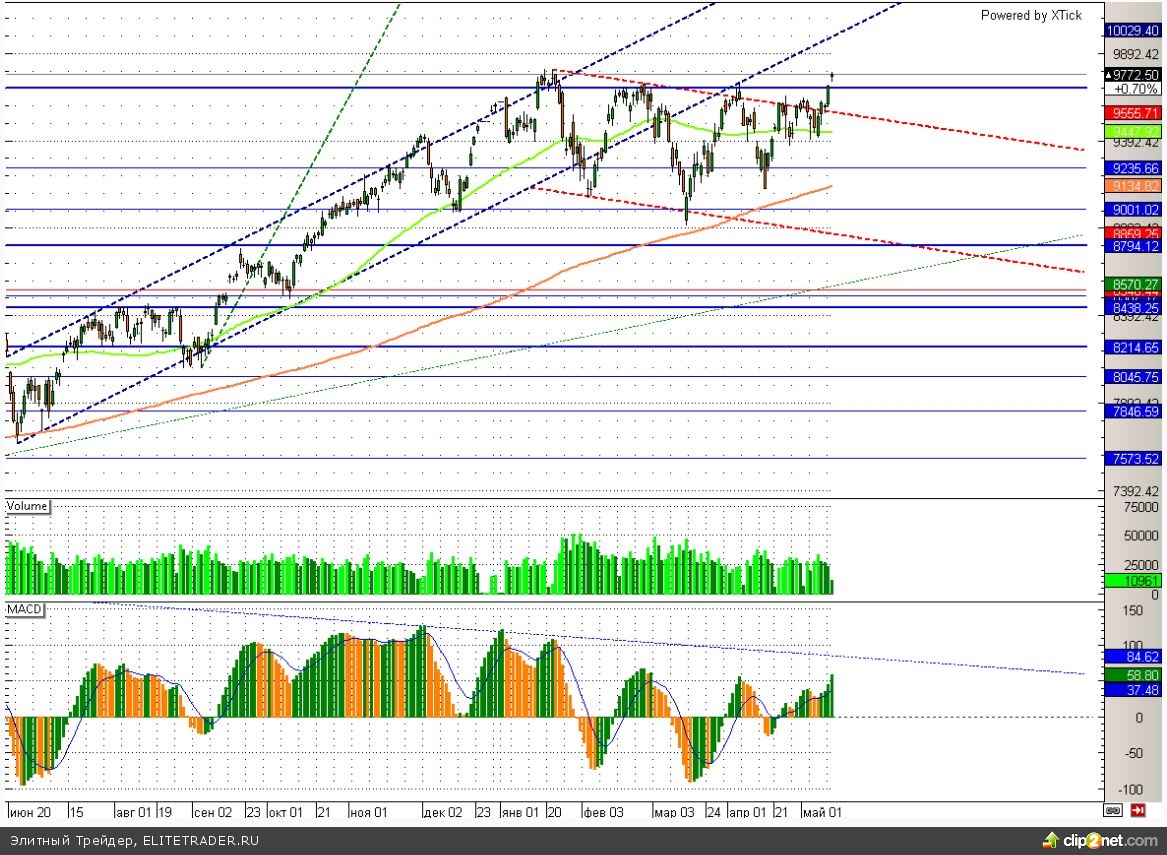Screen dimensions: 1167x855
Task: Click the MACD panel label
Action: click(x=25, y=609)
